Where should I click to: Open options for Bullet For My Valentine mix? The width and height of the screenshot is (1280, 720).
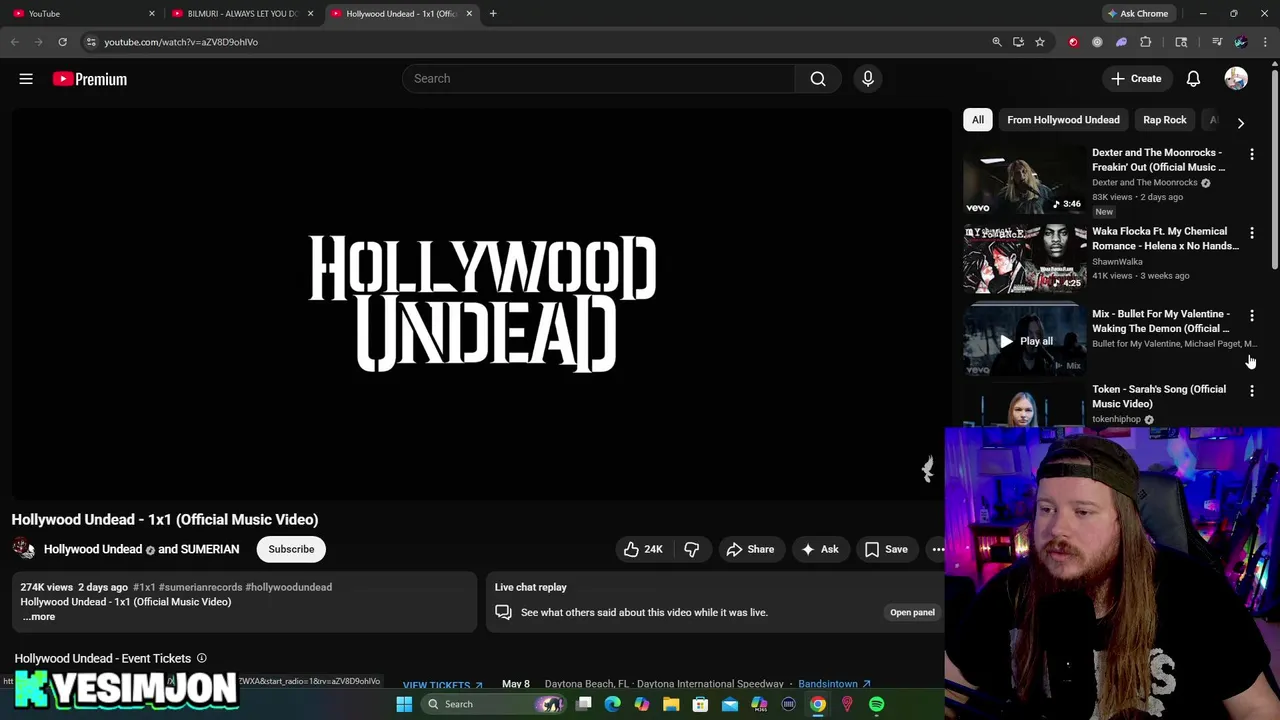coord(1252,316)
